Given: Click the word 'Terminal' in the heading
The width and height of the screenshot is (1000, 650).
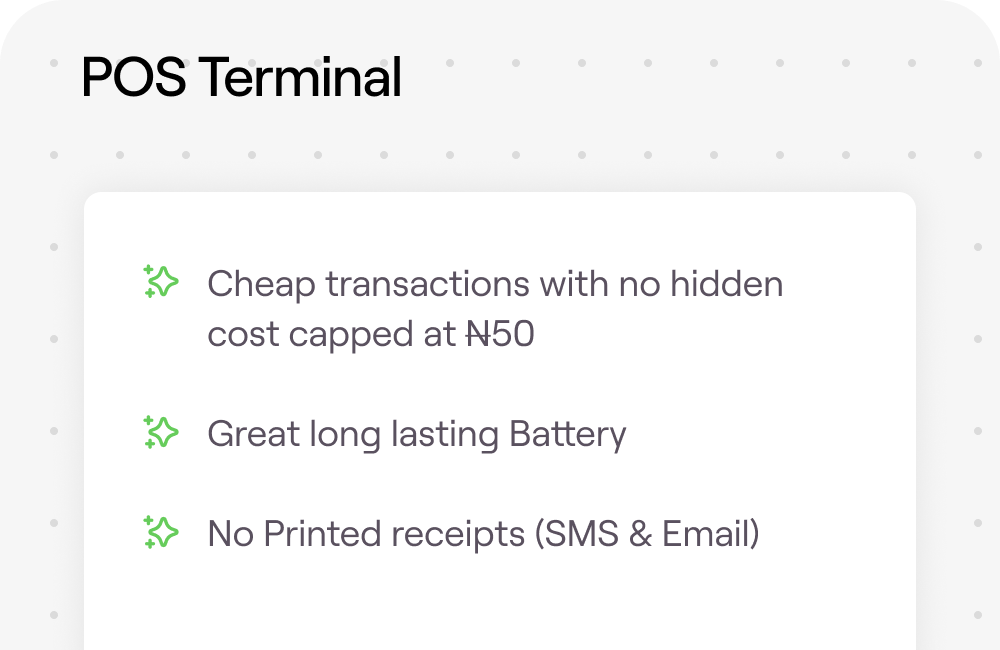Looking at the screenshot, I should tap(300, 78).
